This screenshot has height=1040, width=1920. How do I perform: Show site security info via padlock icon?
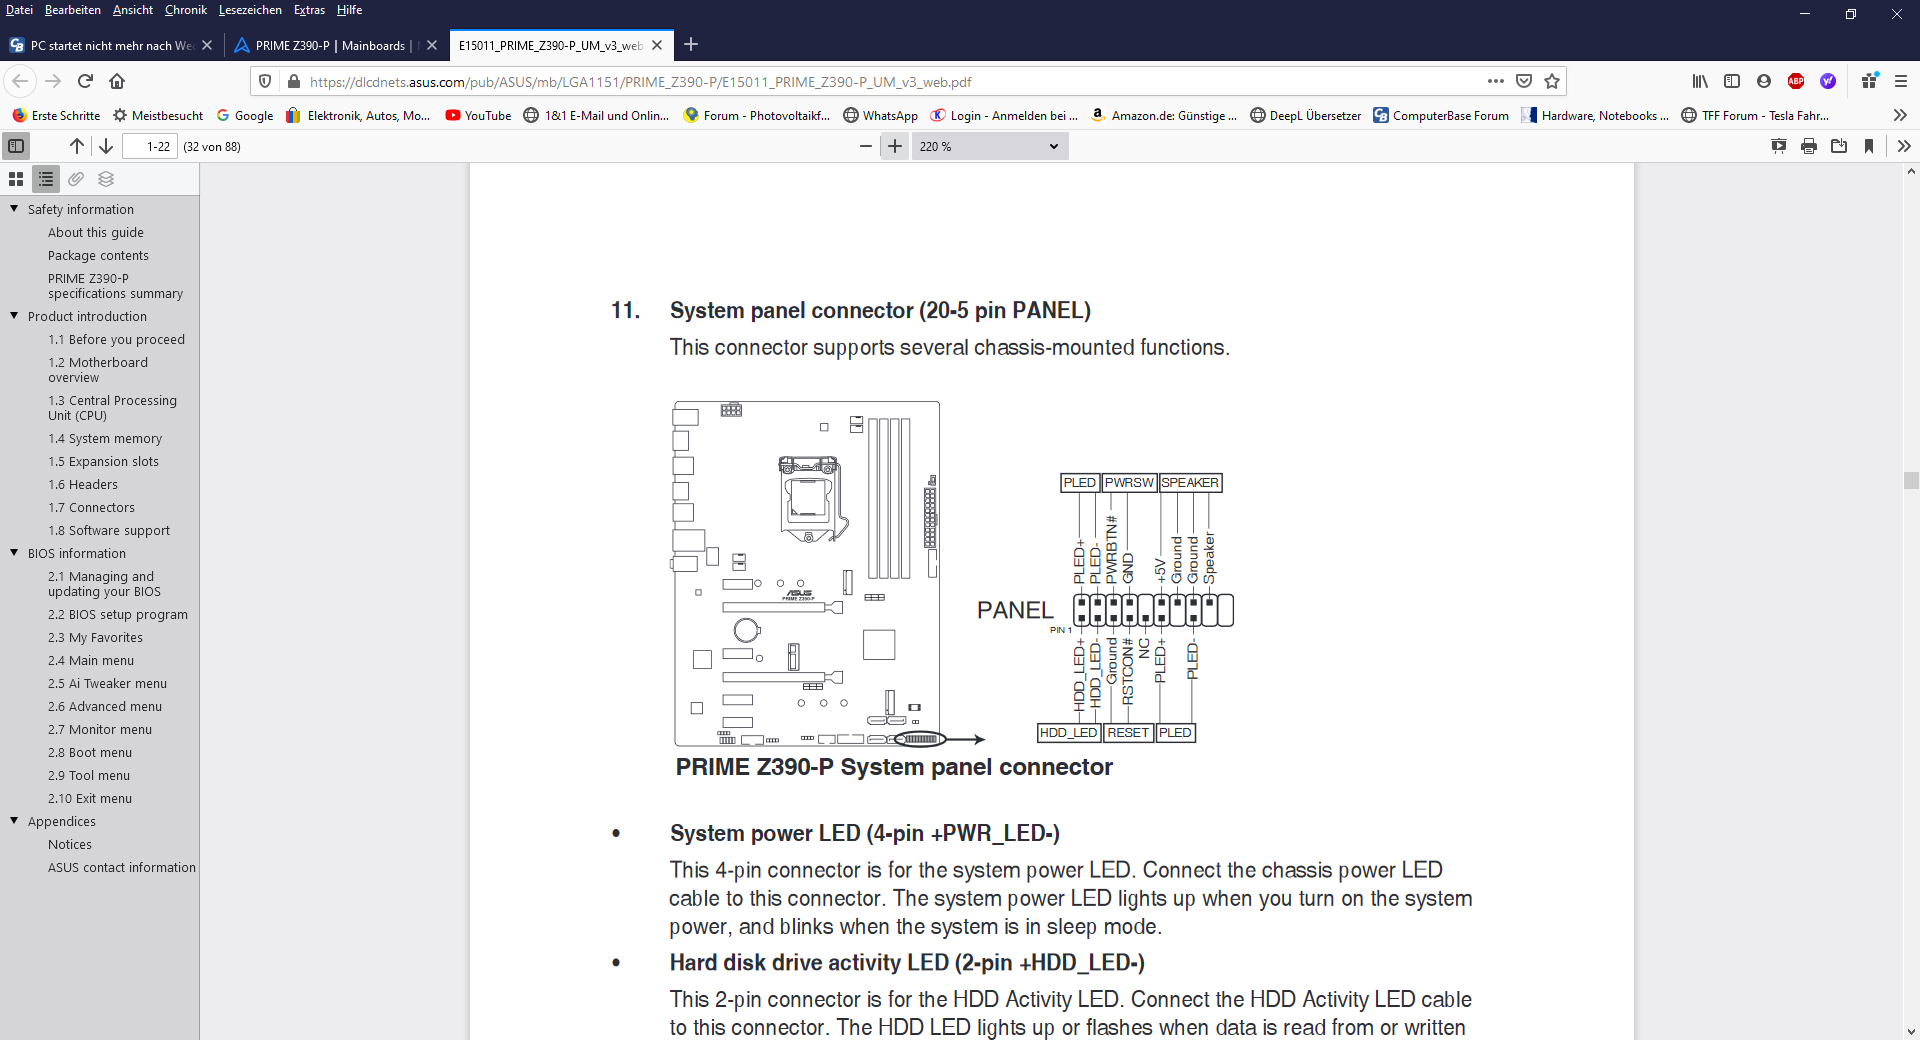(x=293, y=81)
